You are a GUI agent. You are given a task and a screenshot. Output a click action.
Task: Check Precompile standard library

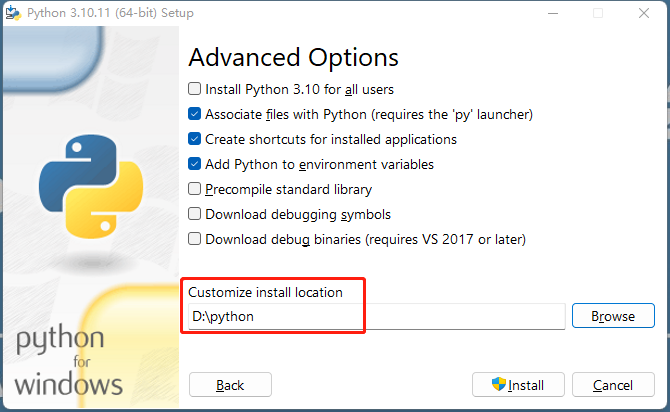pos(194,189)
